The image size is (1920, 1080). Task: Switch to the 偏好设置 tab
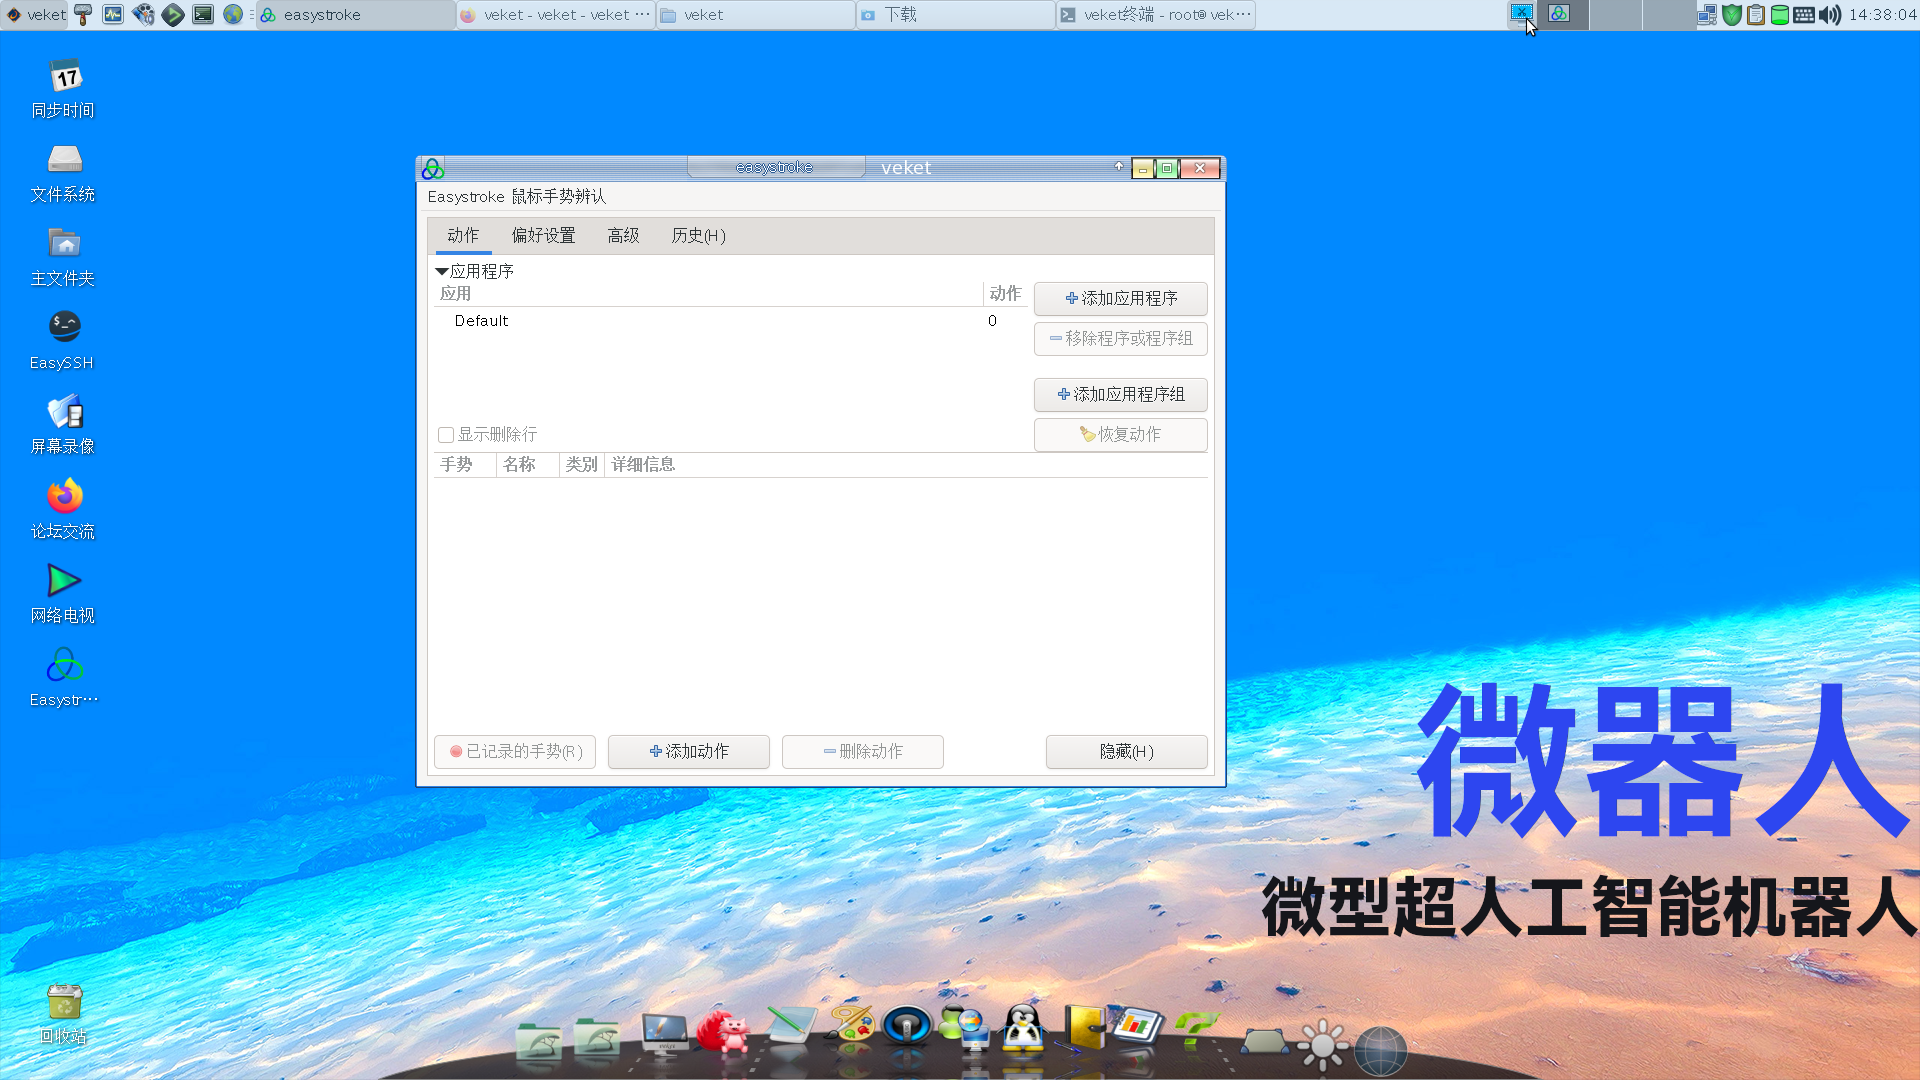coord(543,235)
